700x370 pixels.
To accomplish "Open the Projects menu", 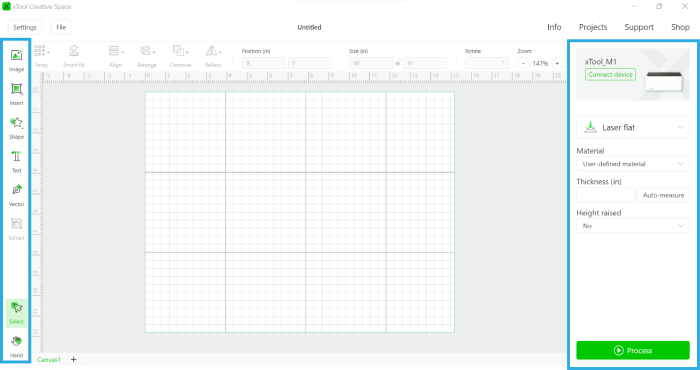I will (593, 27).
